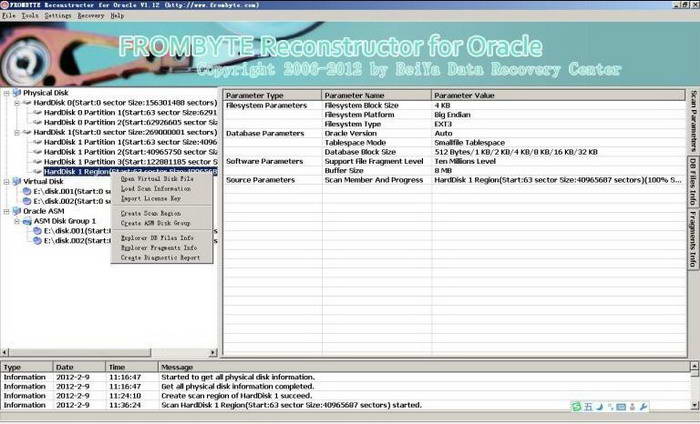This screenshot has width=700, height=424.
Task: Collapse the Physical Disk tree node
Action: pos(6,93)
